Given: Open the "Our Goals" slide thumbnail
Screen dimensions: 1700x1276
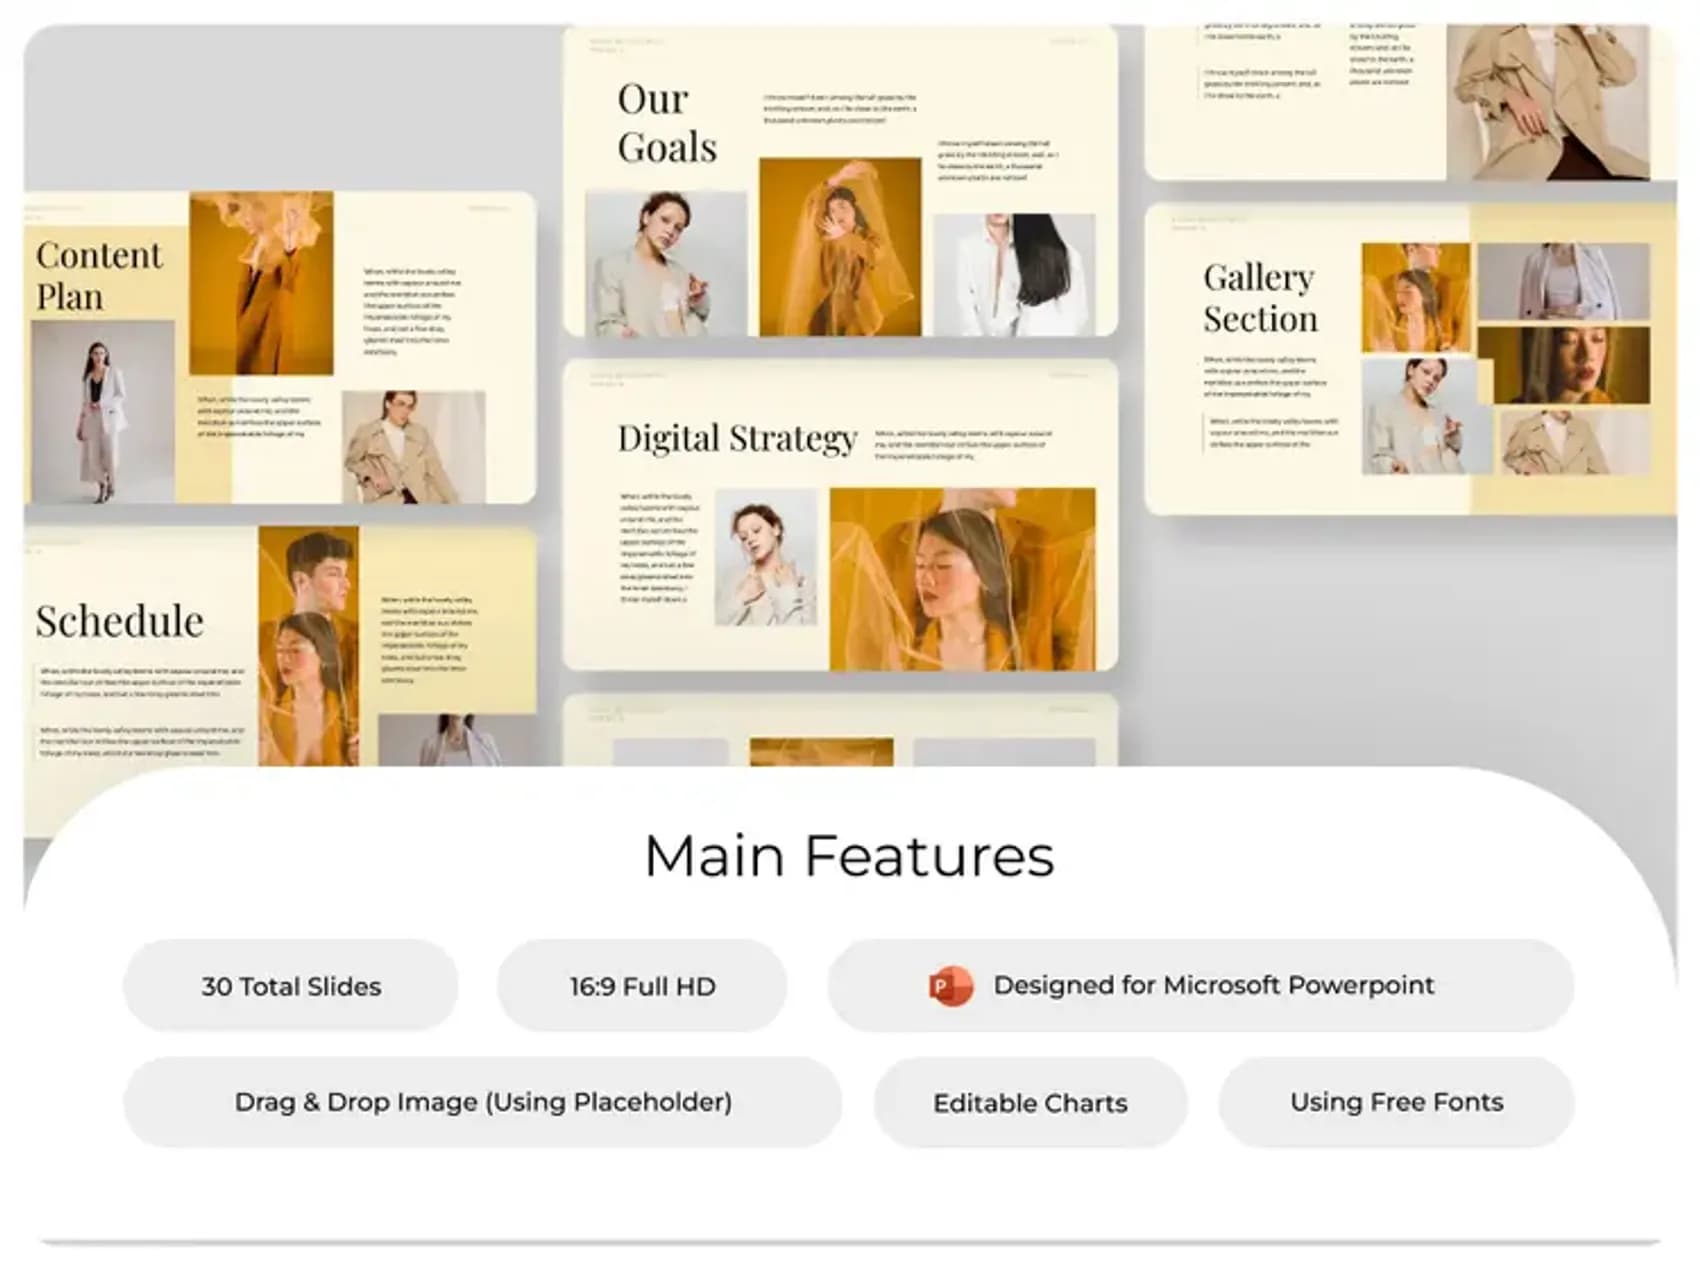Looking at the screenshot, I should point(840,181).
